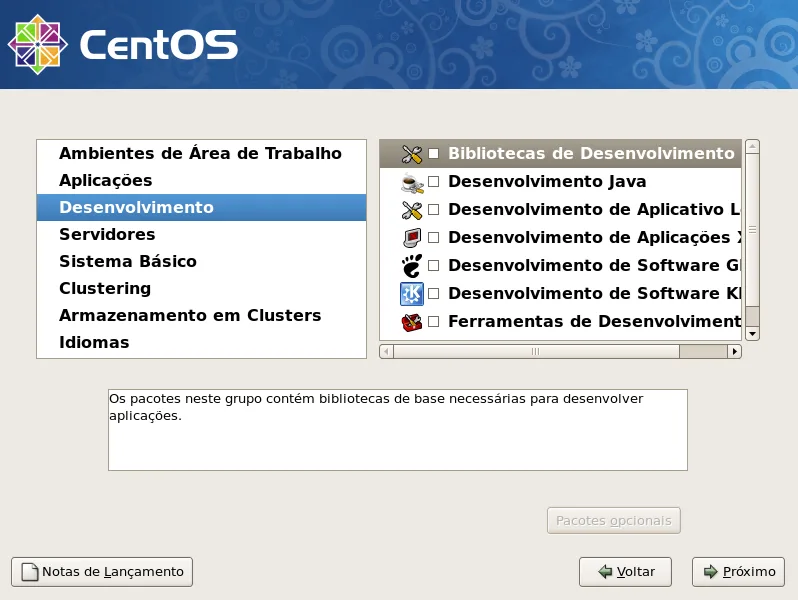Click the vertical scrollbar down arrow
The image size is (798, 600).
752,334
